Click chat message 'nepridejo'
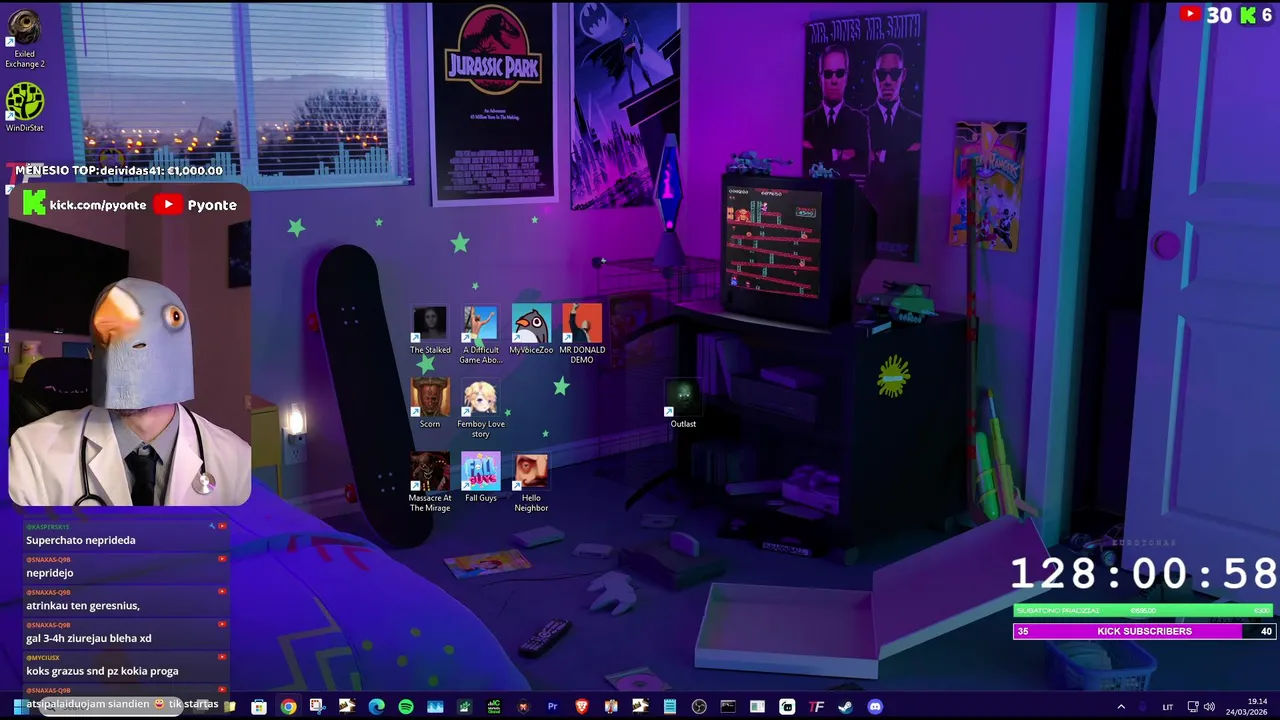 (50, 573)
